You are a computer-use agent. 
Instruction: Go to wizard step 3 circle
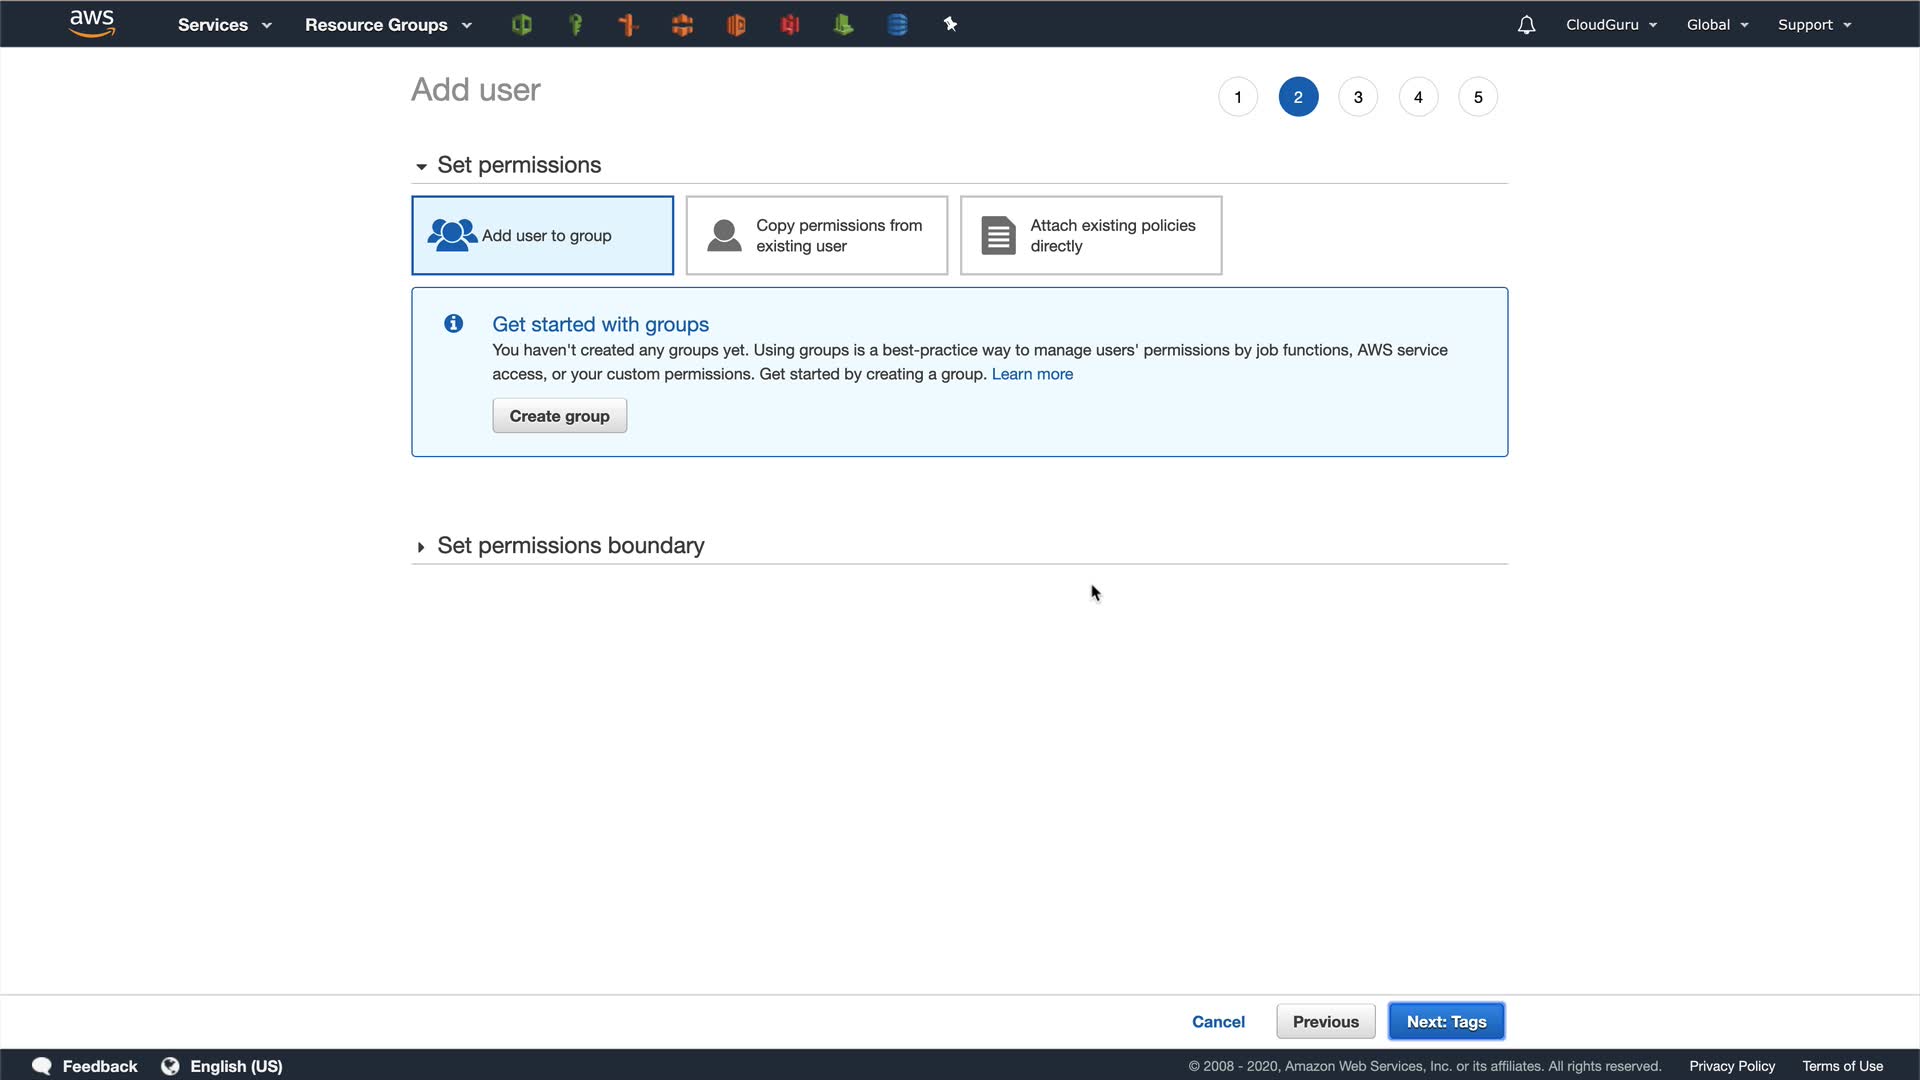(x=1358, y=97)
